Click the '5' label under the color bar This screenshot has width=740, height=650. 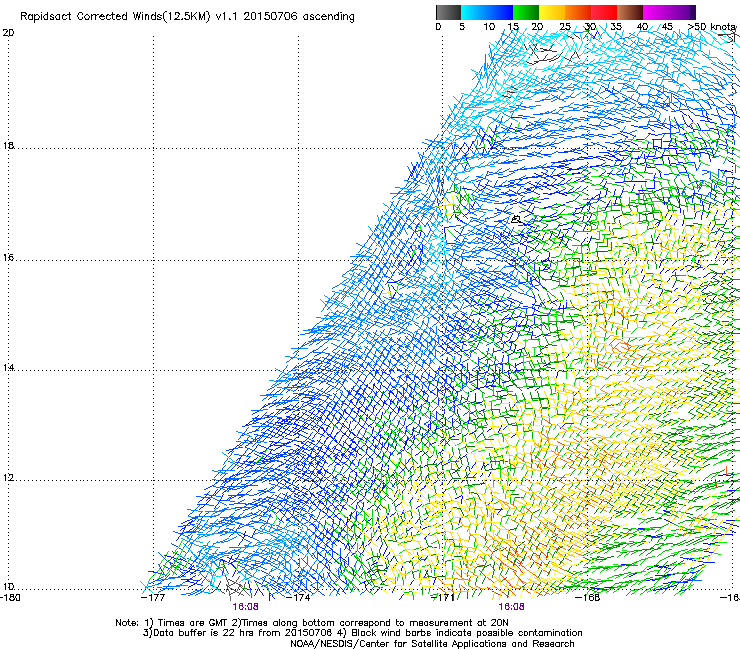[462, 27]
